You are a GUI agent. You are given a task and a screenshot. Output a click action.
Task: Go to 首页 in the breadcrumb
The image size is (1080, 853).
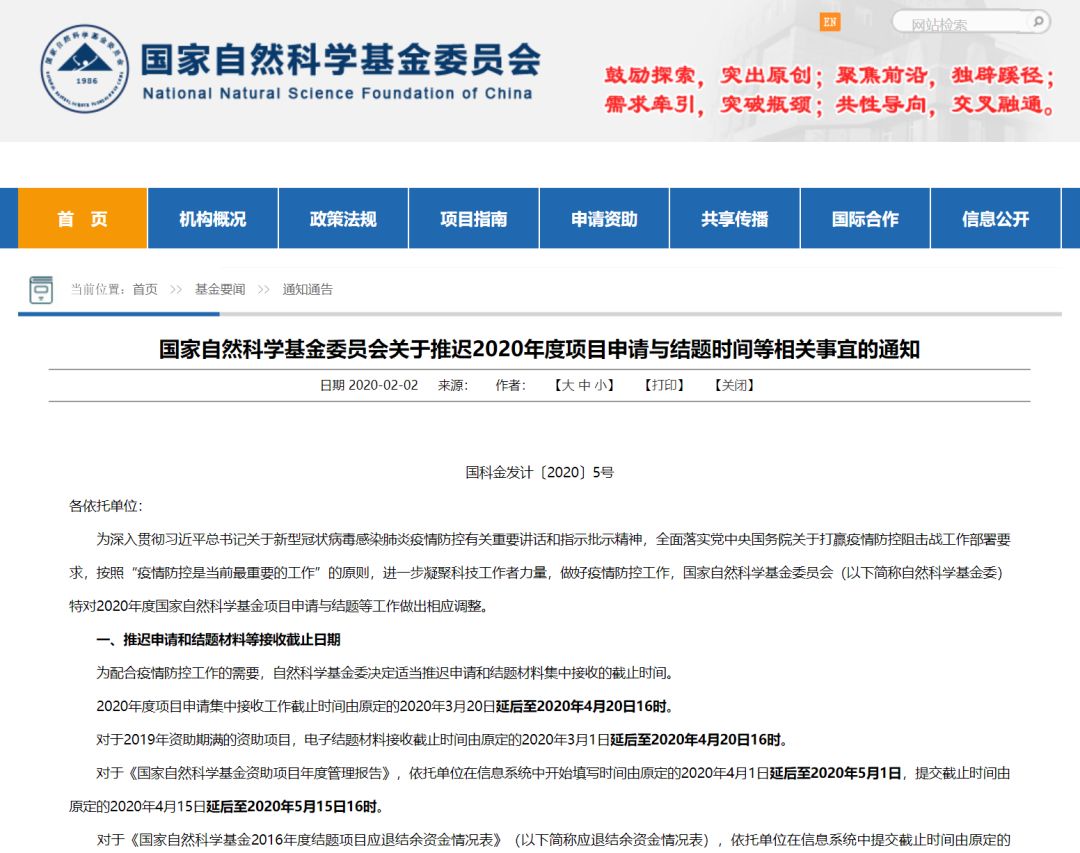[145, 289]
